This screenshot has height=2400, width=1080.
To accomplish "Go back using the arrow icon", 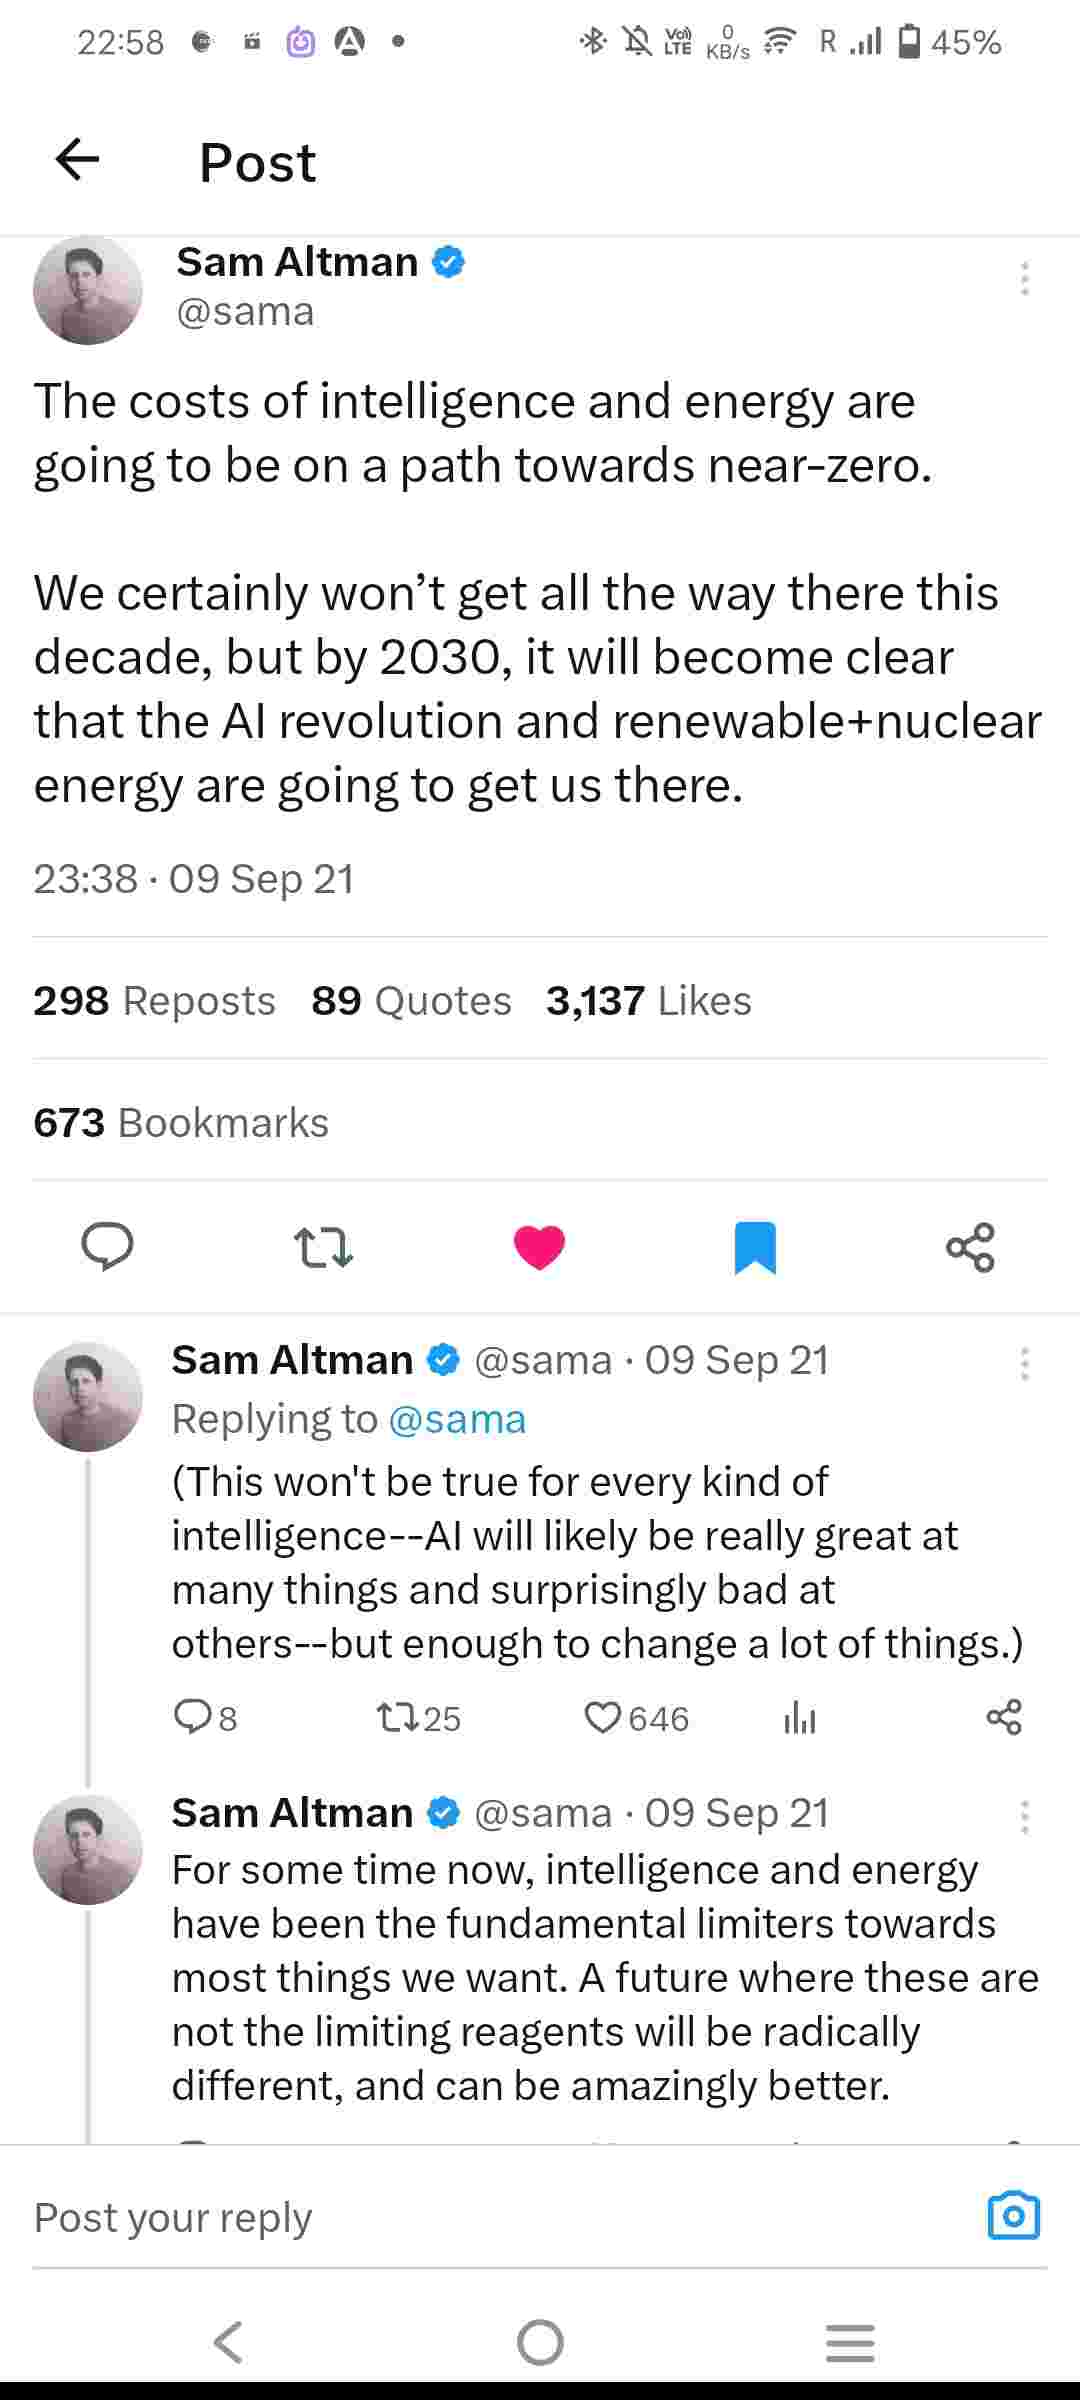I will [77, 159].
